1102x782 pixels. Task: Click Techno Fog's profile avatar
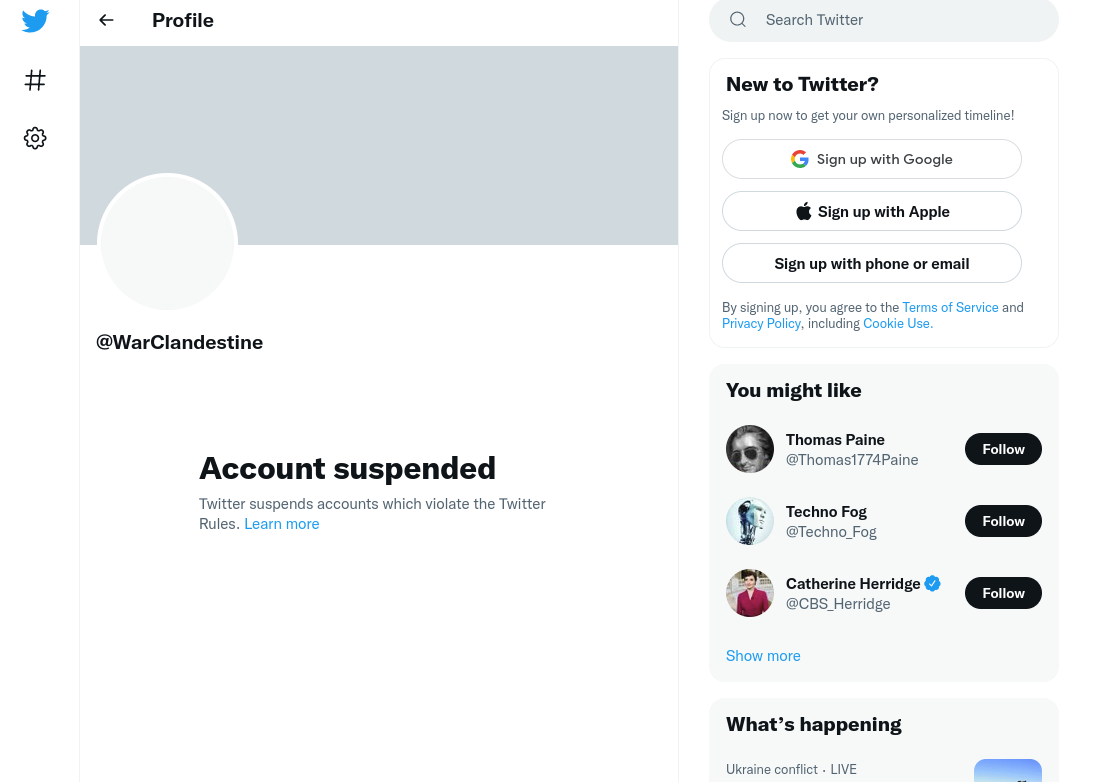pyautogui.click(x=750, y=521)
